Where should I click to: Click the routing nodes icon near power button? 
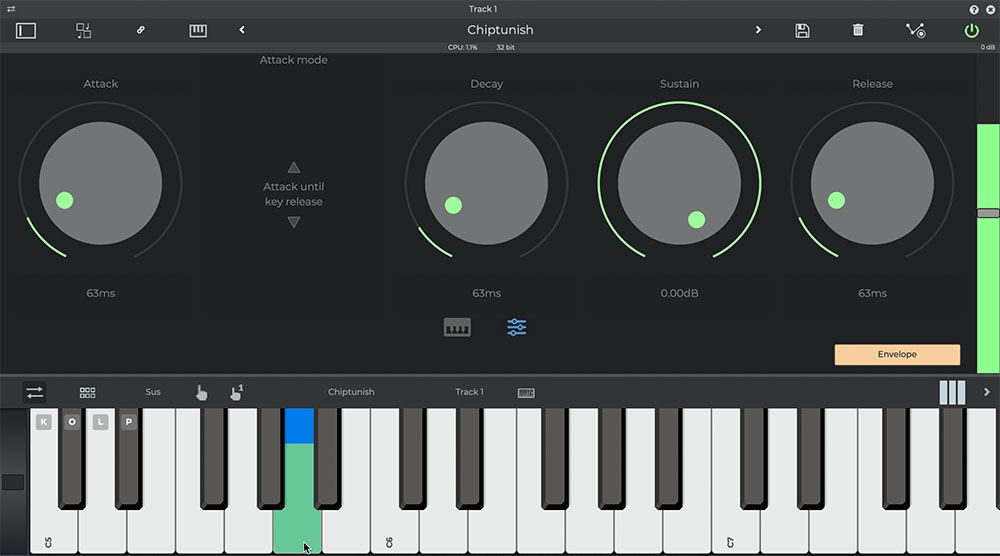[915, 30]
